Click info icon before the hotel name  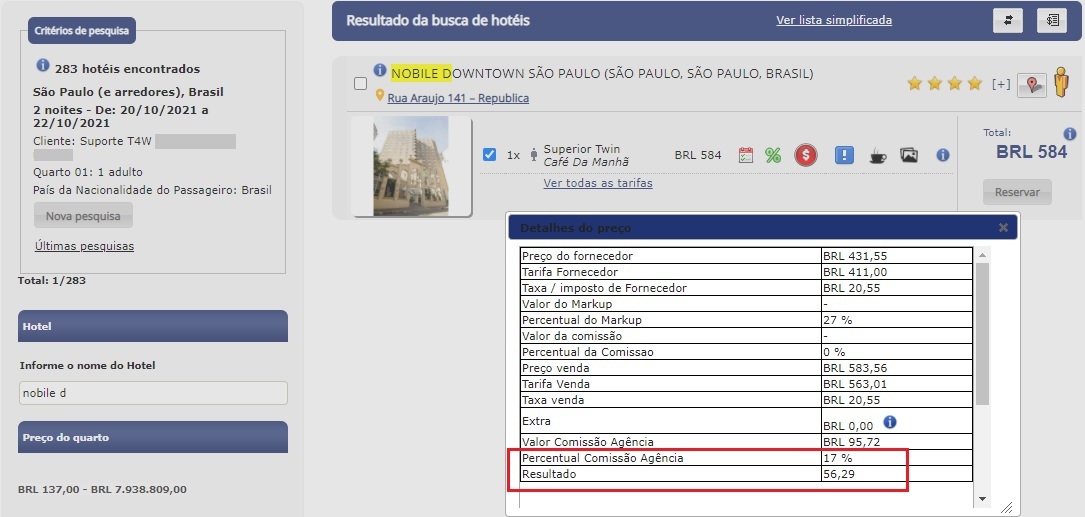tap(380, 71)
